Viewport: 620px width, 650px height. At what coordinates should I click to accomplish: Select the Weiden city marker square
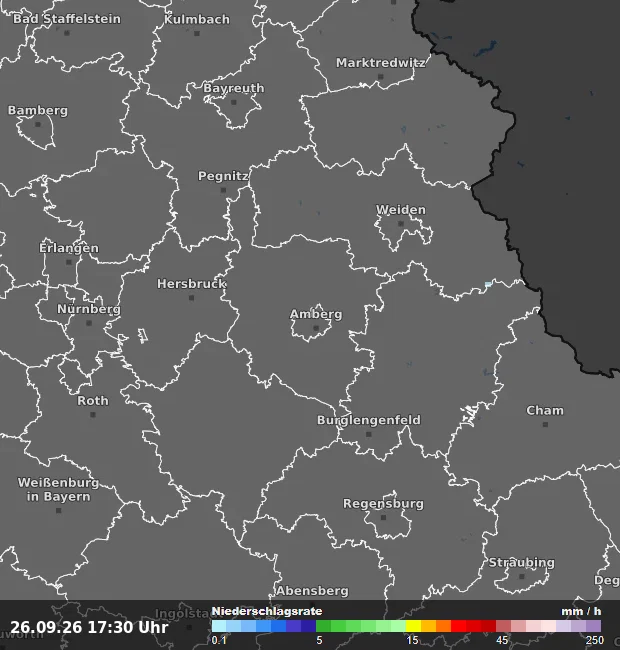(401, 224)
